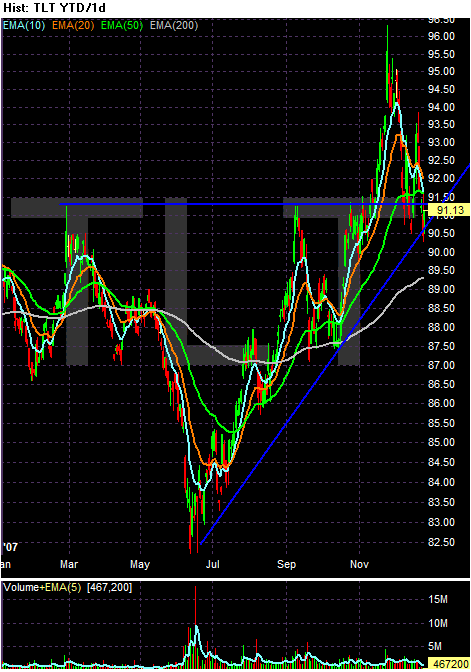Click the 86.00 price axis label
Viewport: 471px width, 672px height.
coord(441,403)
